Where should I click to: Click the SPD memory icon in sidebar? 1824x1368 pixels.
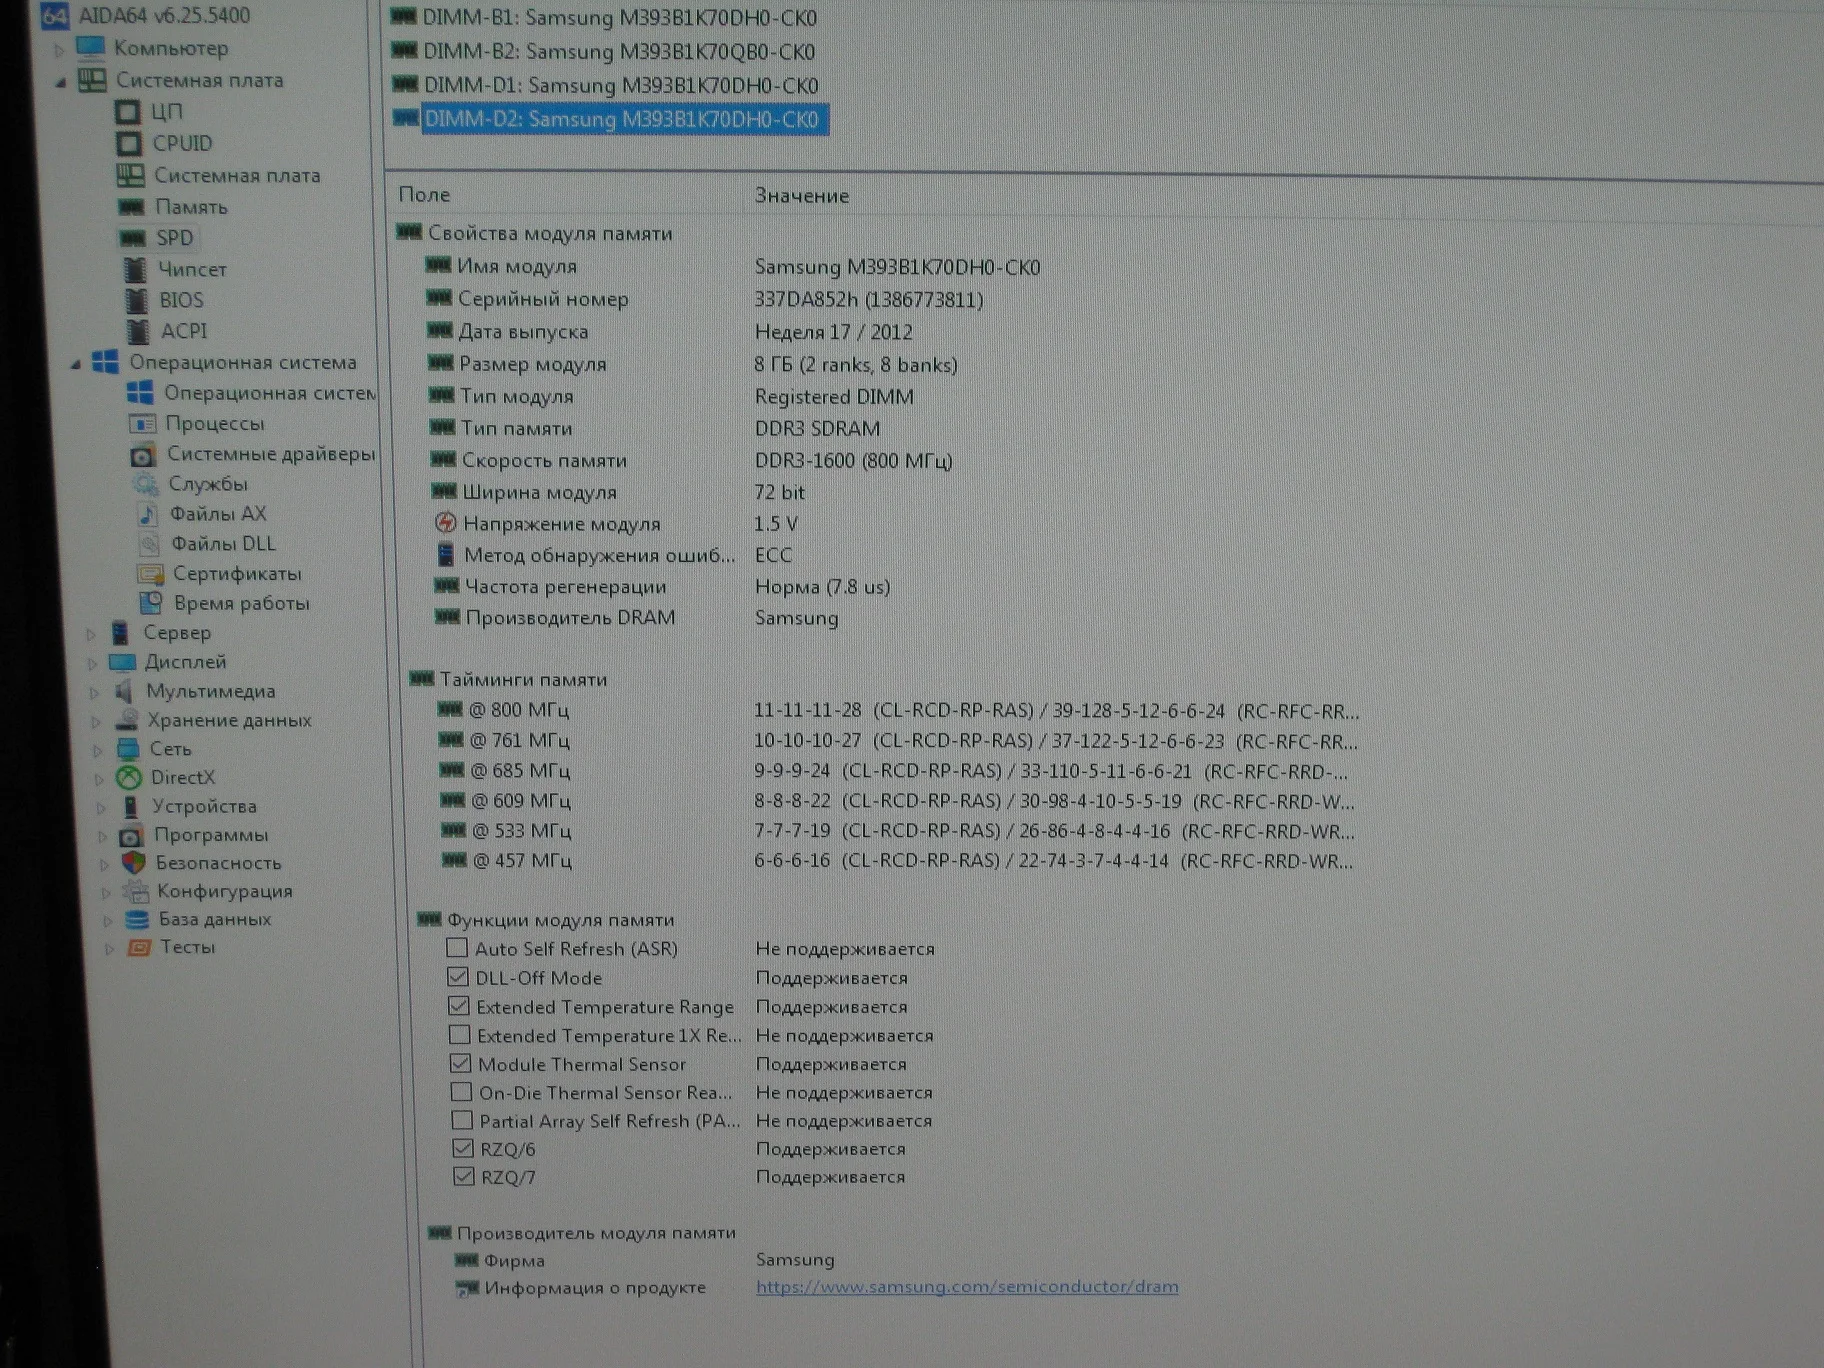click(132, 238)
